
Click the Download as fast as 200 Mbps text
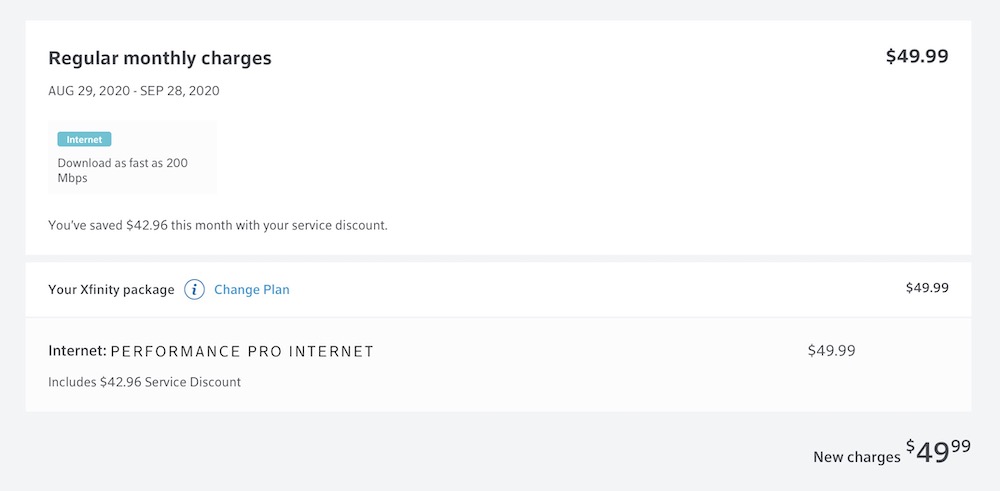pos(122,170)
